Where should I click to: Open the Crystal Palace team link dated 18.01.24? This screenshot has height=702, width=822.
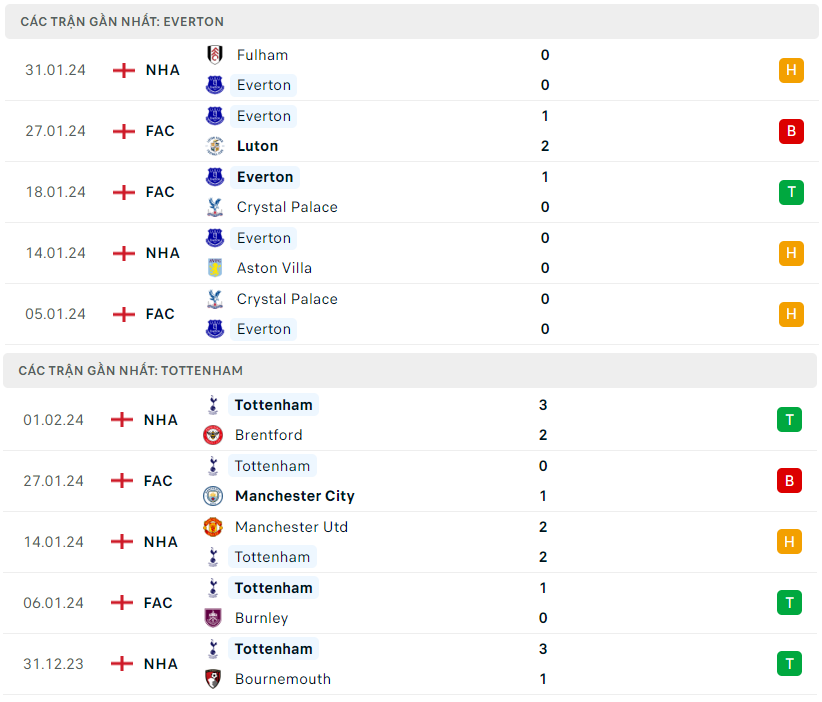(287, 207)
